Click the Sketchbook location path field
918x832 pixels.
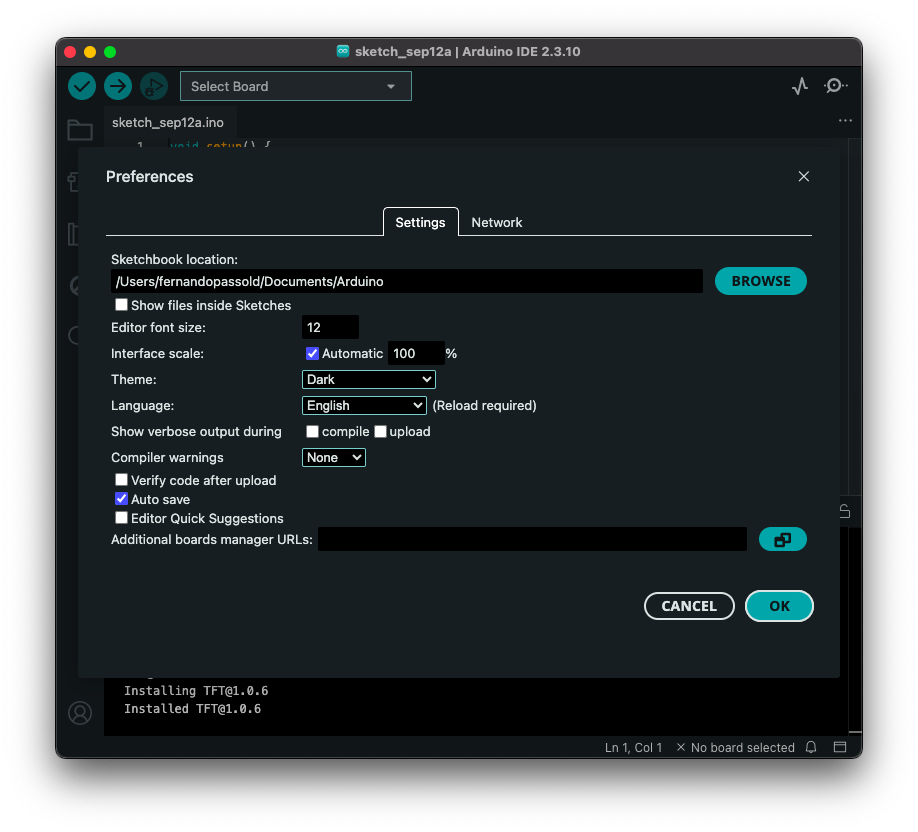click(407, 281)
